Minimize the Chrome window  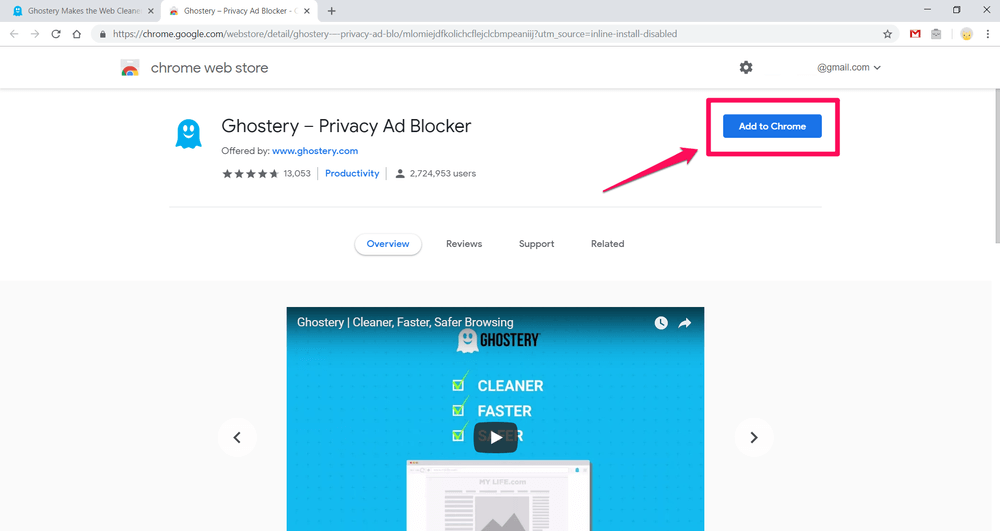point(927,10)
